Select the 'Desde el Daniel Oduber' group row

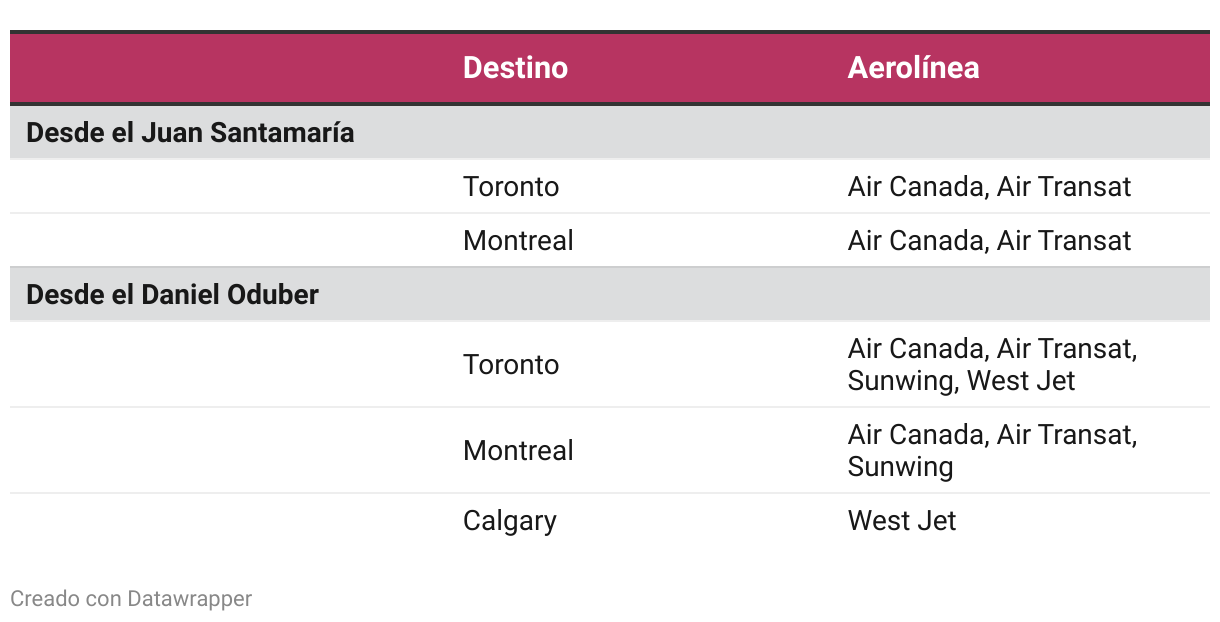click(x=610, y=294)
